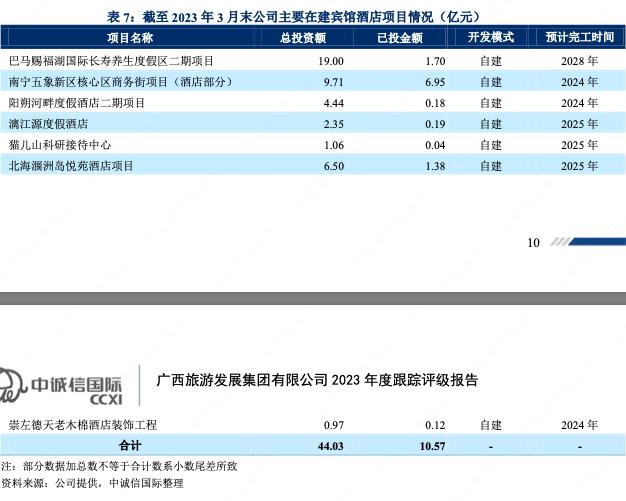626x501 pixels.
Task: Click '自建' in the 漓江源度假酒店 row
Action: tap(491, 124)
